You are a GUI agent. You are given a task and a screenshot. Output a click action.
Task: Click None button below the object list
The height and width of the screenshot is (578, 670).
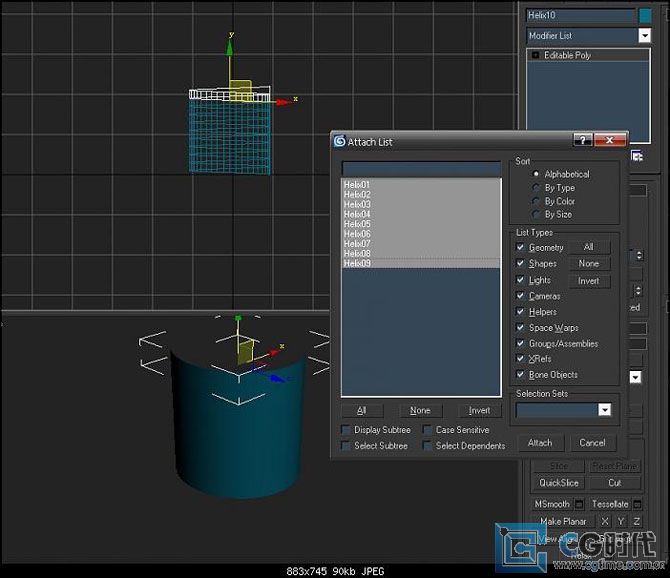tap(420, 411)
